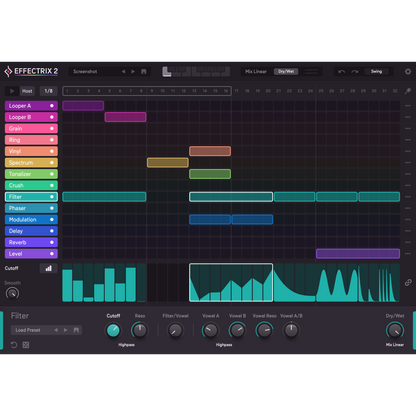Open the Filter preset grid browser icon
Viewport: 416px width, 416px height.
pyautogui.click(x=26, y=345)
